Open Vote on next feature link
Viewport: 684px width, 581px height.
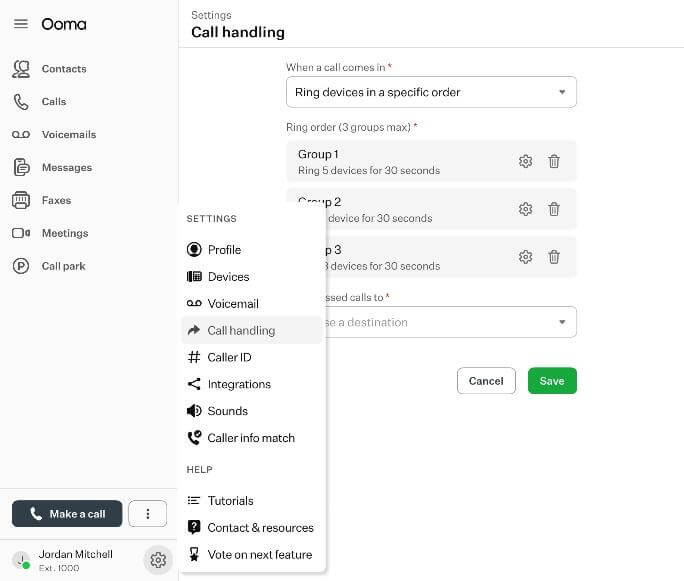point(259,555)
